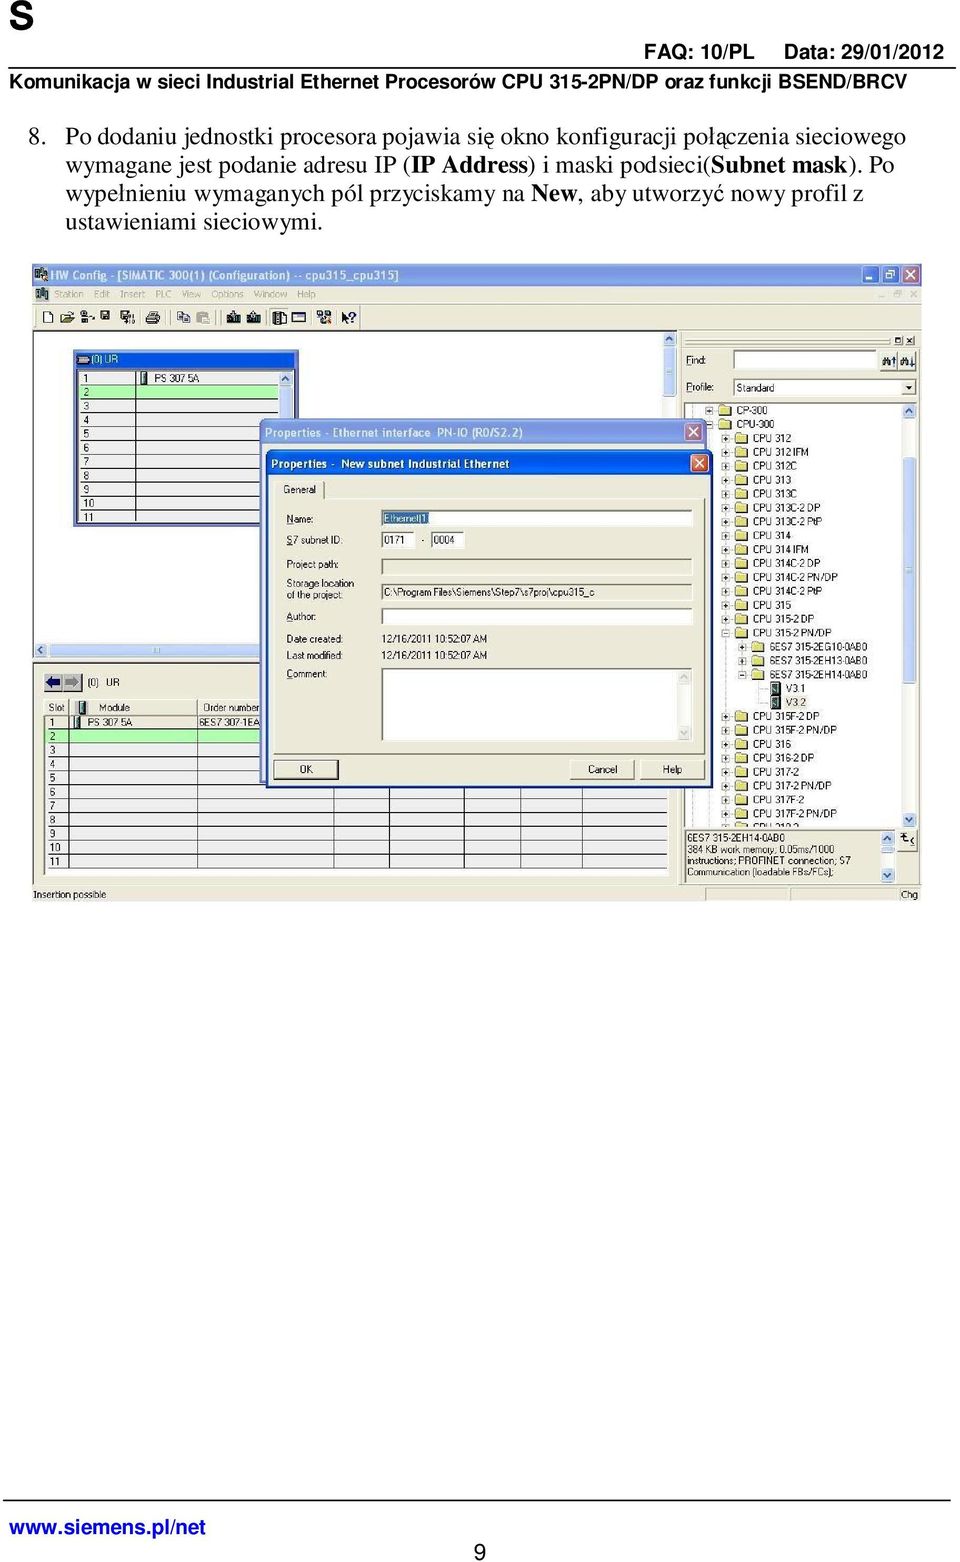The height and width of the screenshot is (1562, 960).
Task: Click the Find downward search icon in catalog
Action: coord(907,361)
